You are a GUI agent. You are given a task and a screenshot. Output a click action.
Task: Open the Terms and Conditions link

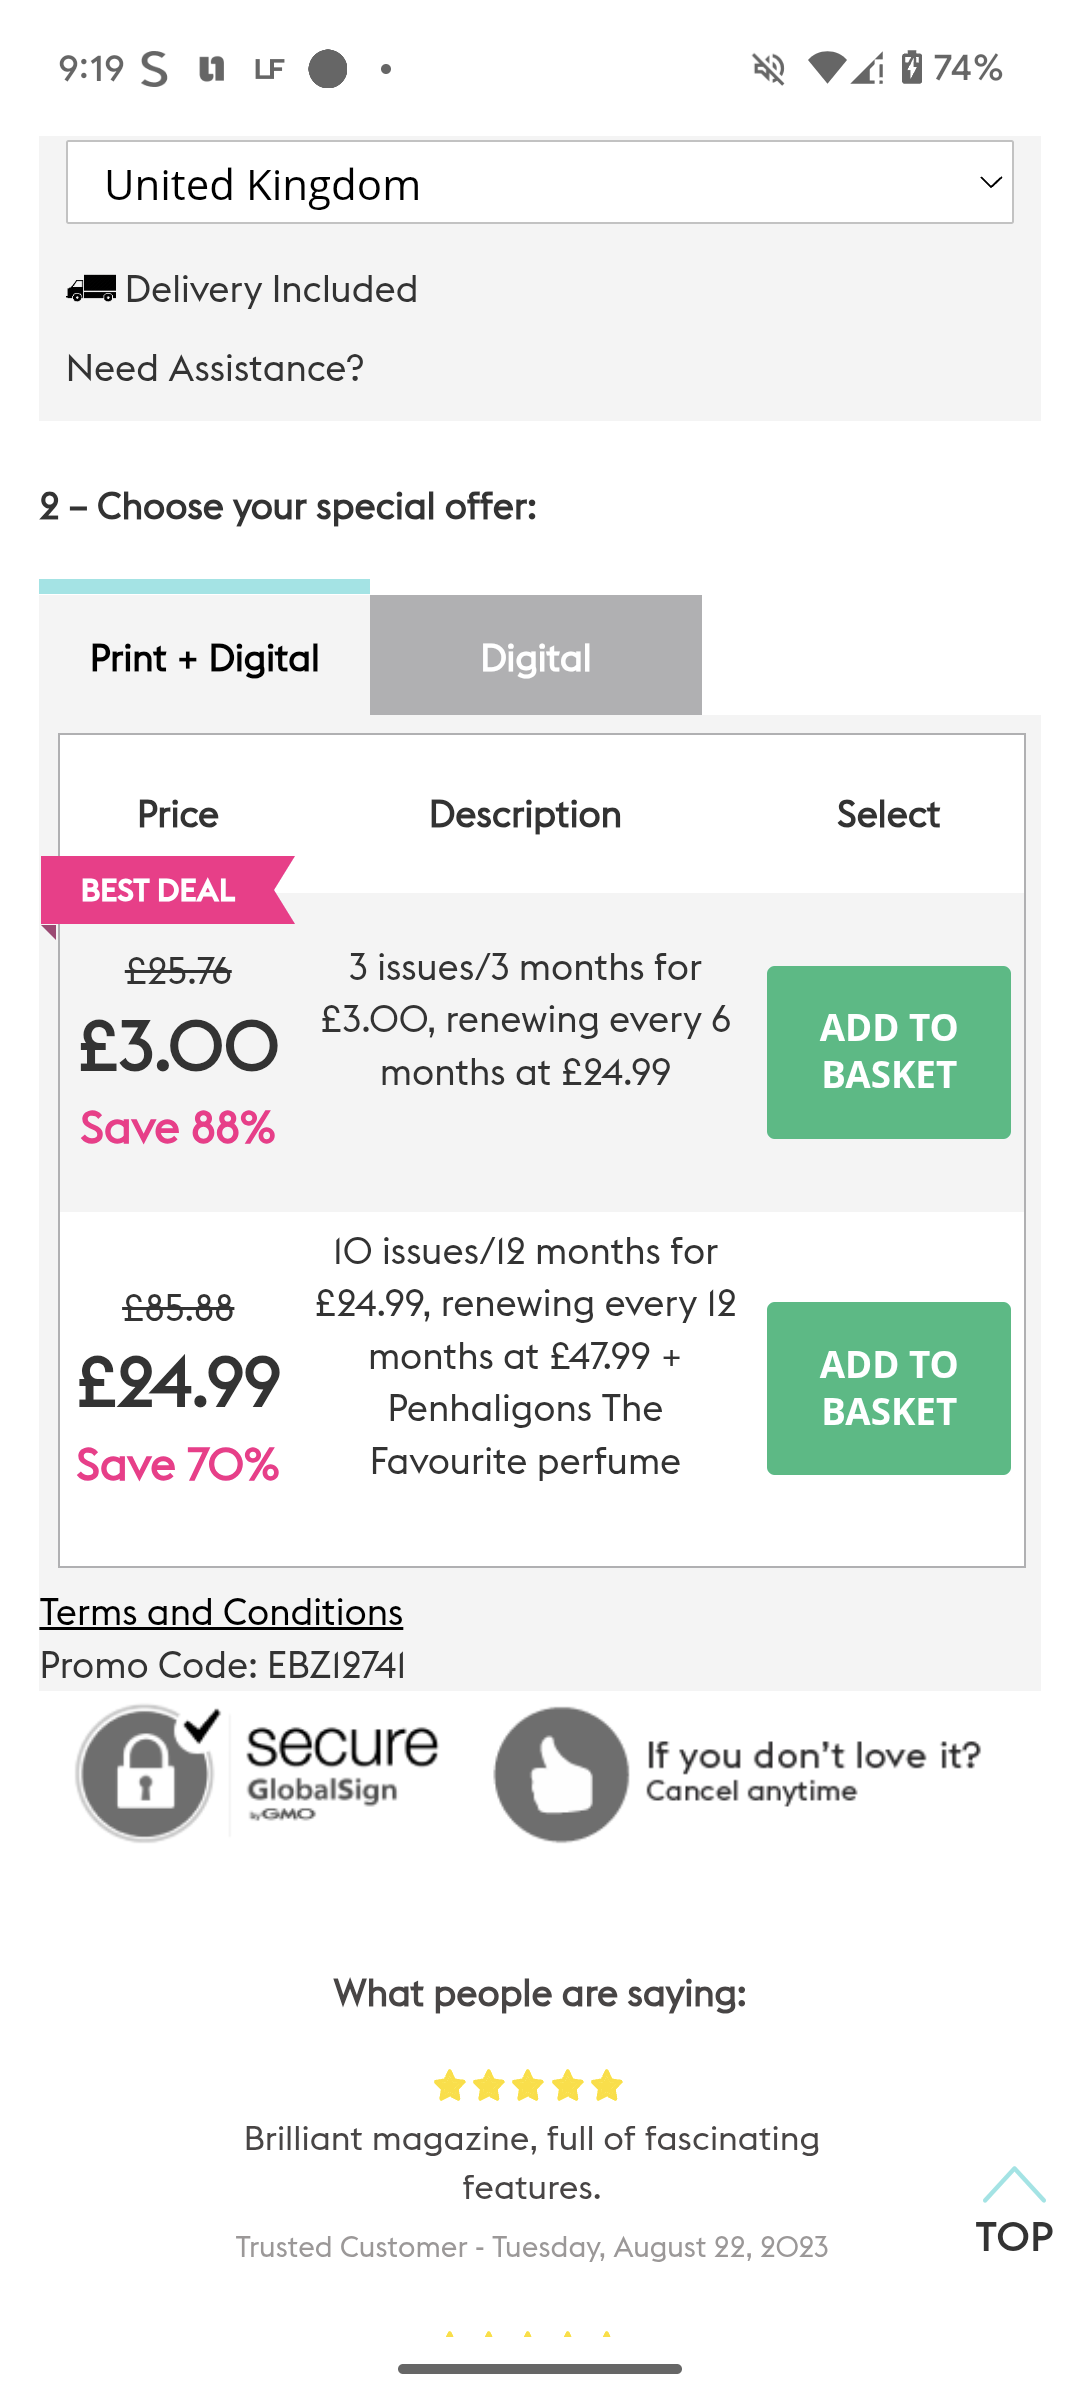221,1612
